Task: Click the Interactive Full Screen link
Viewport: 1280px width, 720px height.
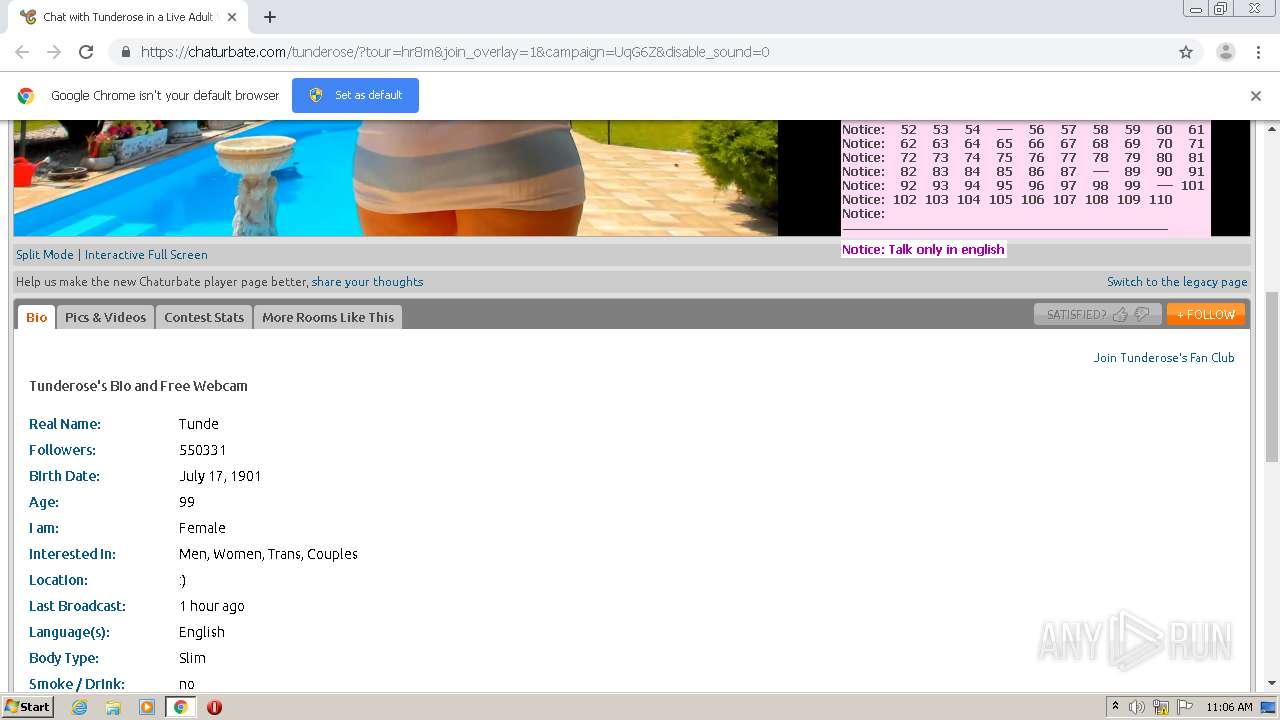Action: pos(146,255)
